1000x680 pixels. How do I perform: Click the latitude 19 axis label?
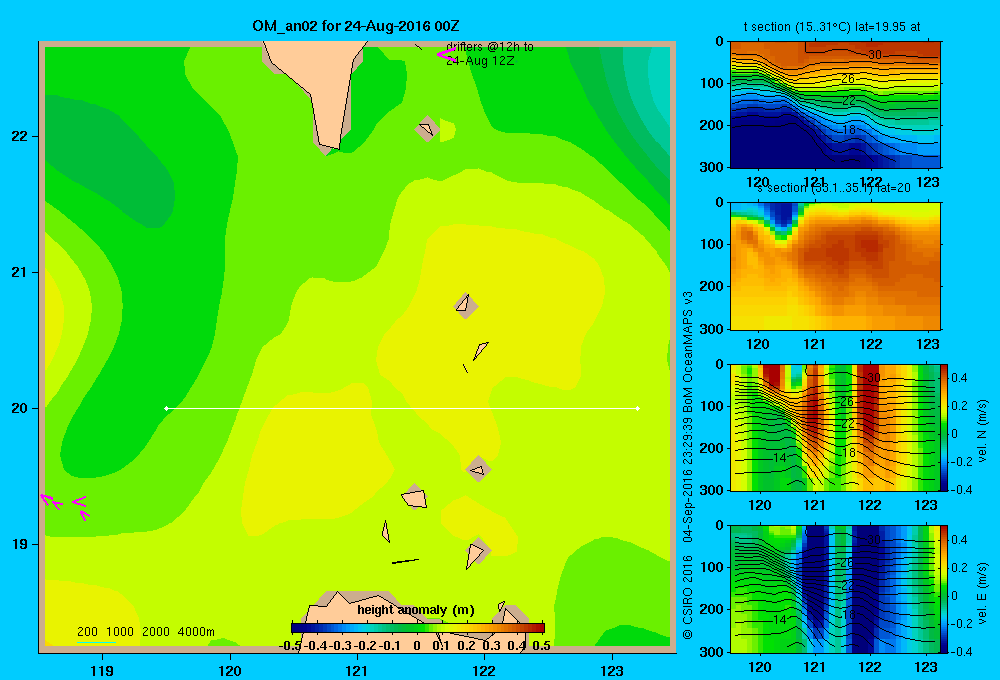coord(19,544)
